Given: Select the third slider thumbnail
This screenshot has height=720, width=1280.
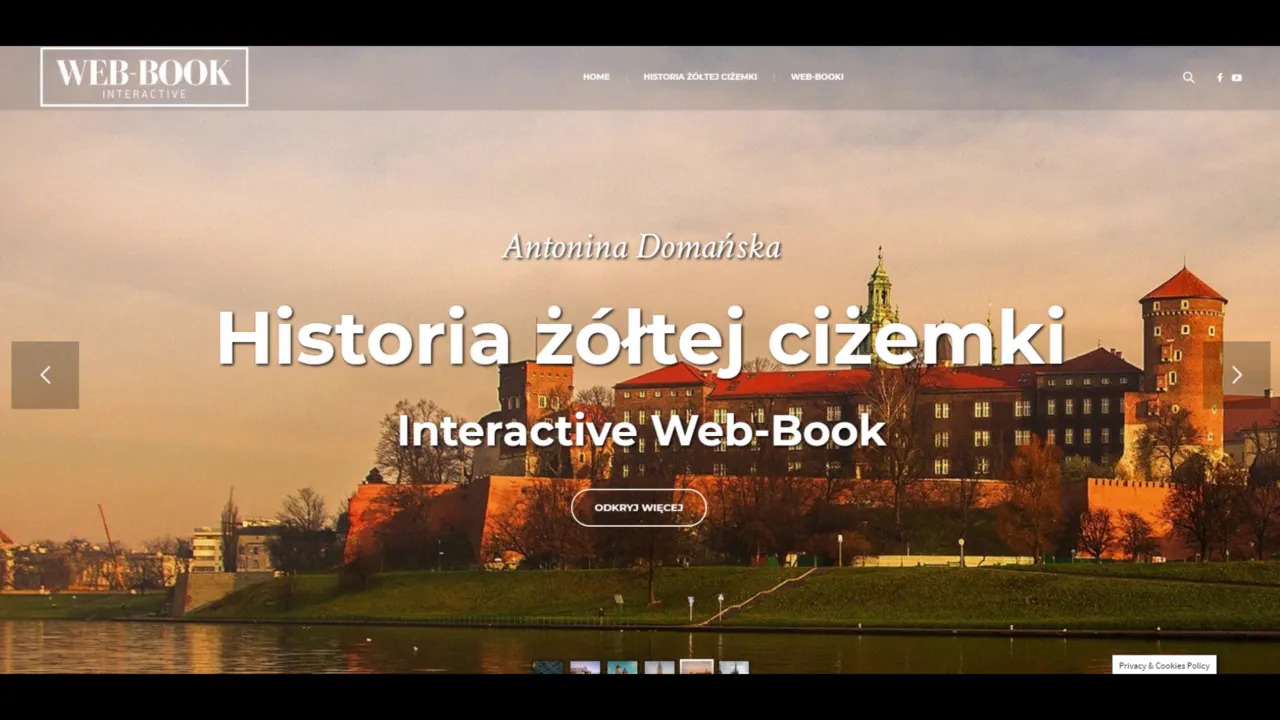Looking at the screenshot, I should coord(622,667).
